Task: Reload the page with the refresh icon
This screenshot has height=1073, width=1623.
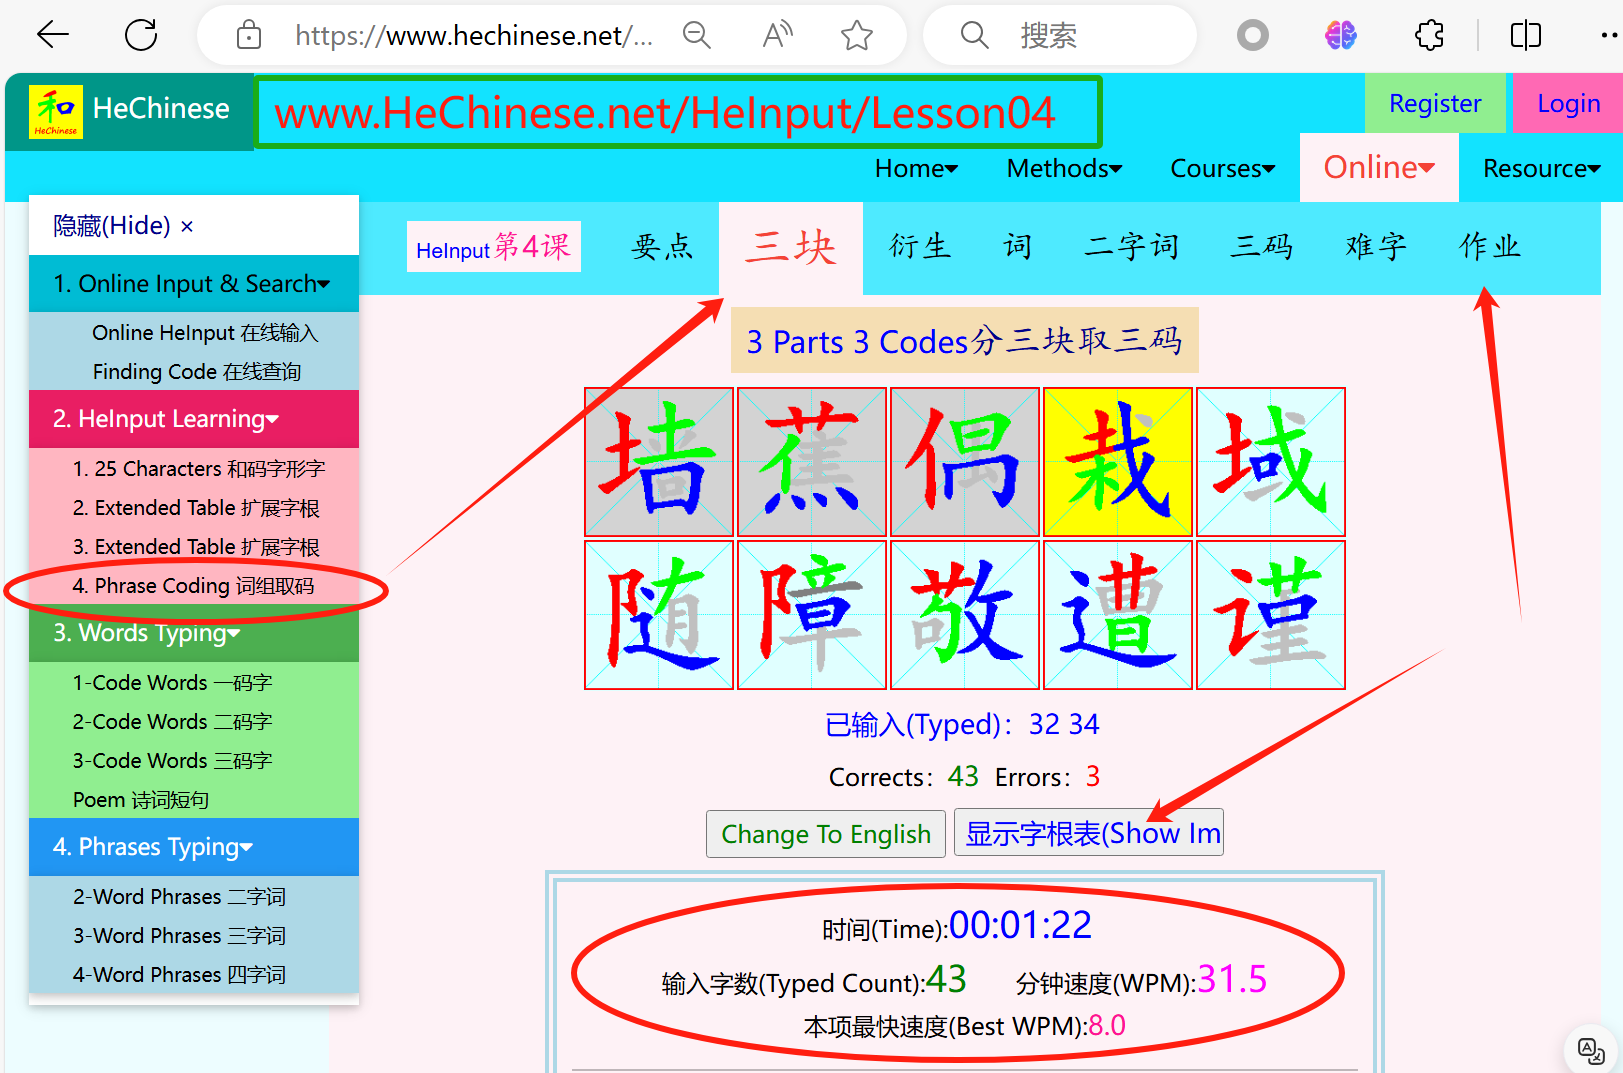Action: 141,35
